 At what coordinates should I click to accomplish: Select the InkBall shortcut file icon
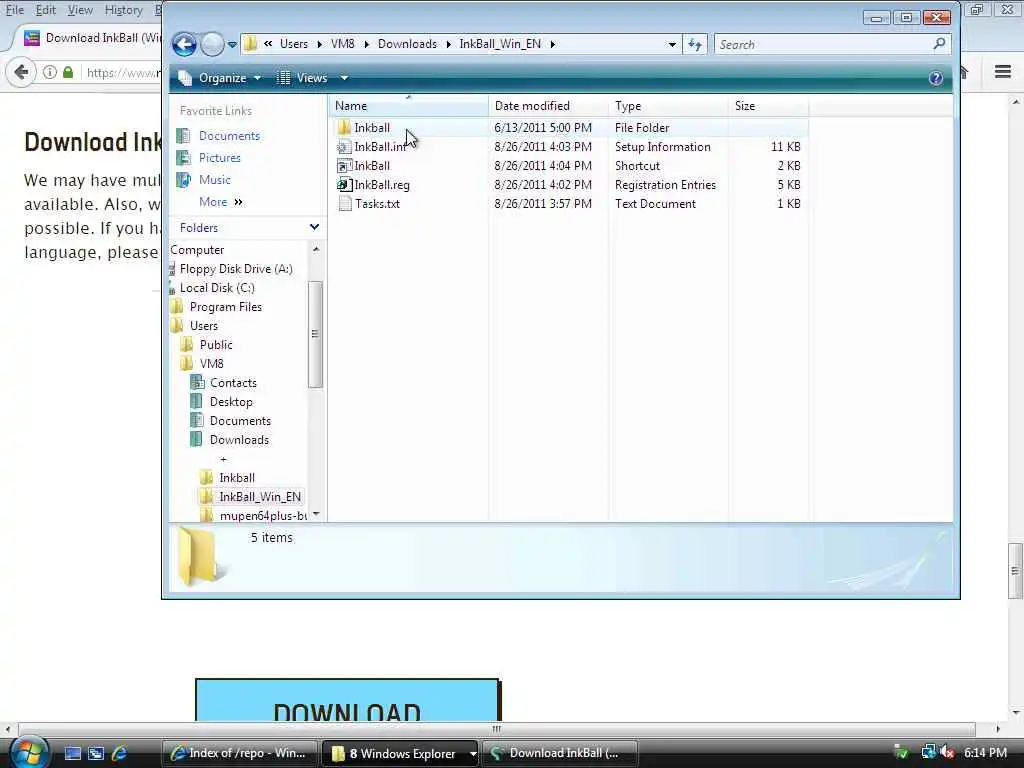[x=344, y=166]
